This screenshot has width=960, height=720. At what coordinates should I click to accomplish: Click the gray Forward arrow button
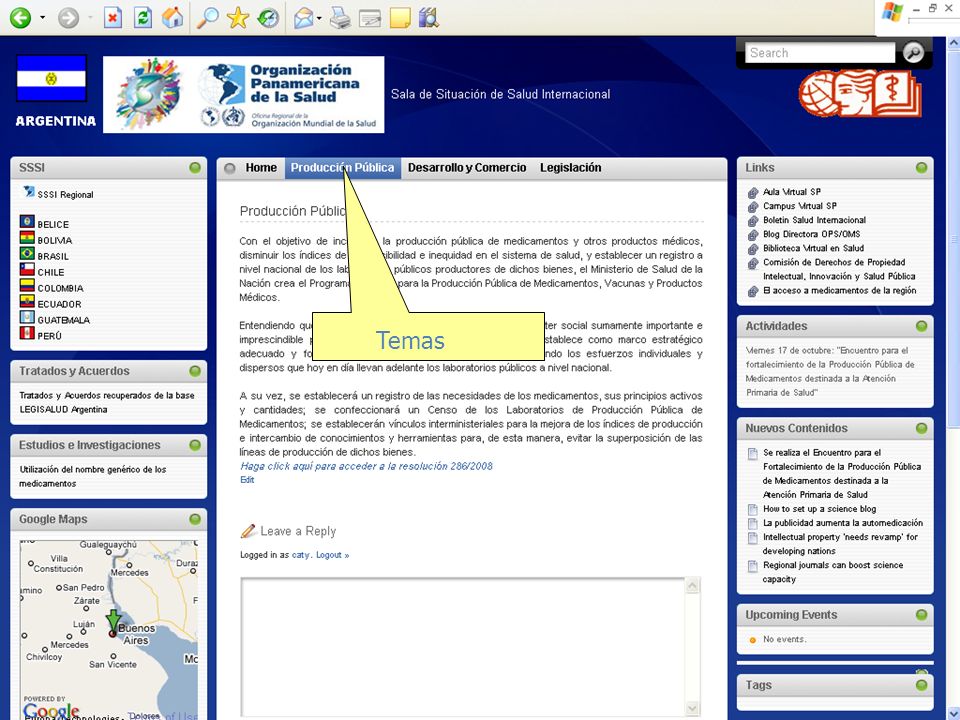[69, 18]
